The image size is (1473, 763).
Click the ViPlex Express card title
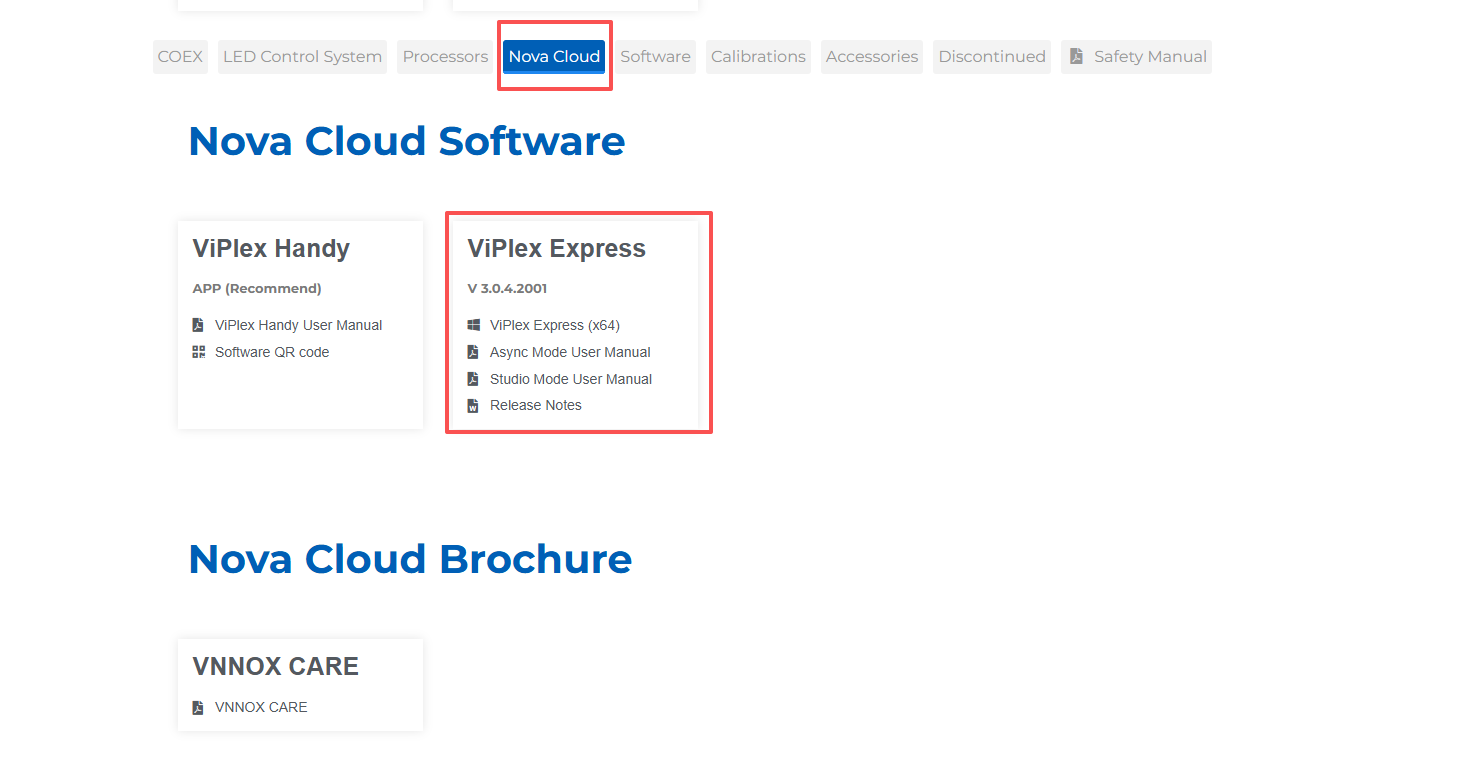pos(557,249)
